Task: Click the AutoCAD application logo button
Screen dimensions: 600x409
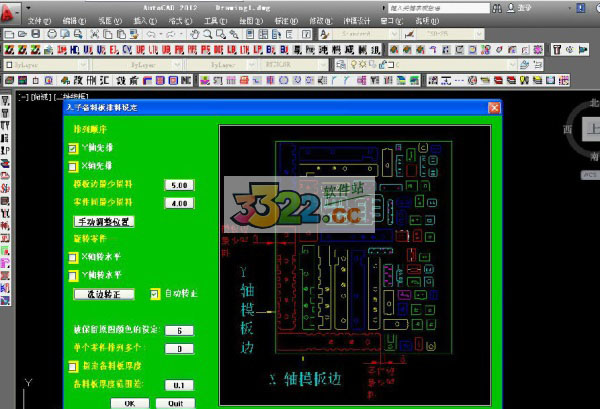Action: click(x=8, y=13)
